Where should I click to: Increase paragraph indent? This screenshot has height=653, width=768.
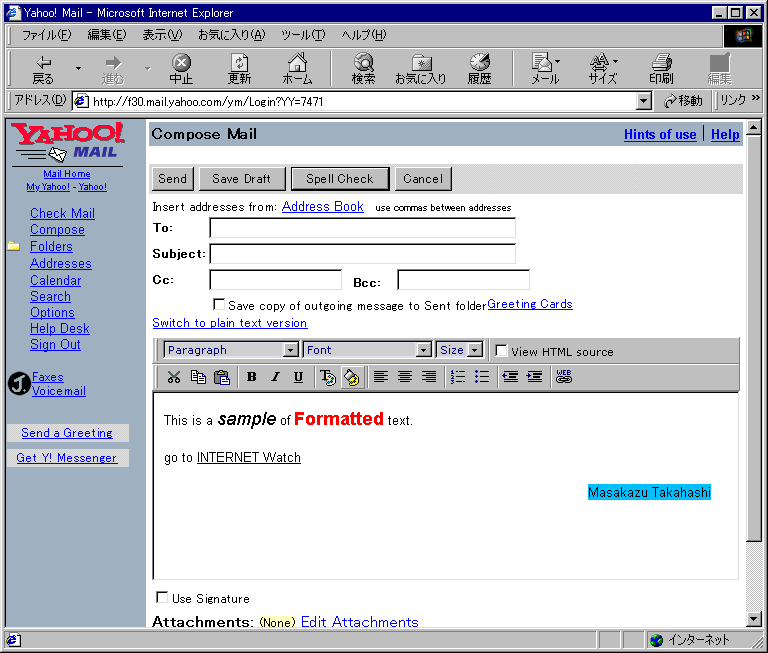534,376
